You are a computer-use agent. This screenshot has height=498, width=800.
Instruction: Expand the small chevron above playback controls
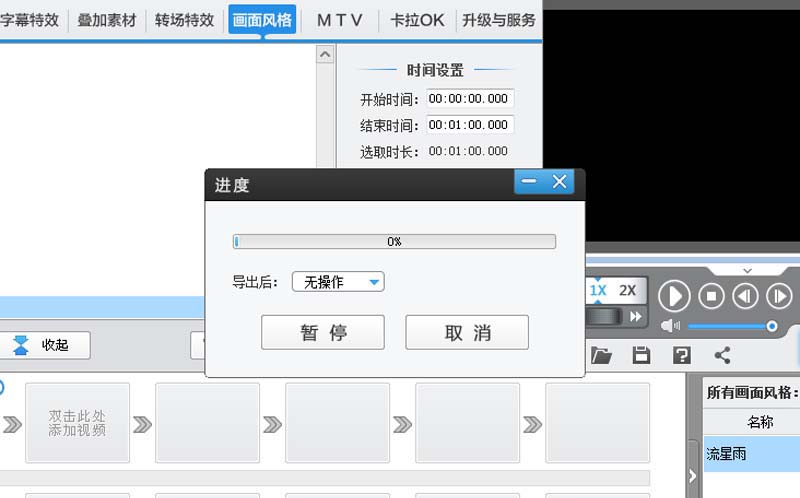click(x=747, y=270)
